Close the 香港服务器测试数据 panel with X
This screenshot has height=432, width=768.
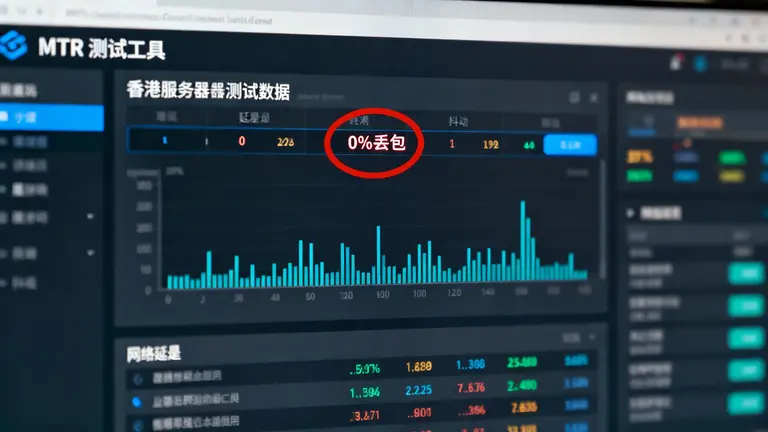point(594,98)
